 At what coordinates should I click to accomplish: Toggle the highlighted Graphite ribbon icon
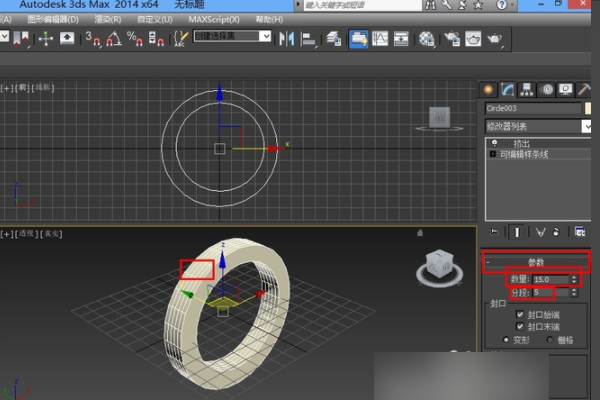coord(359,39)
